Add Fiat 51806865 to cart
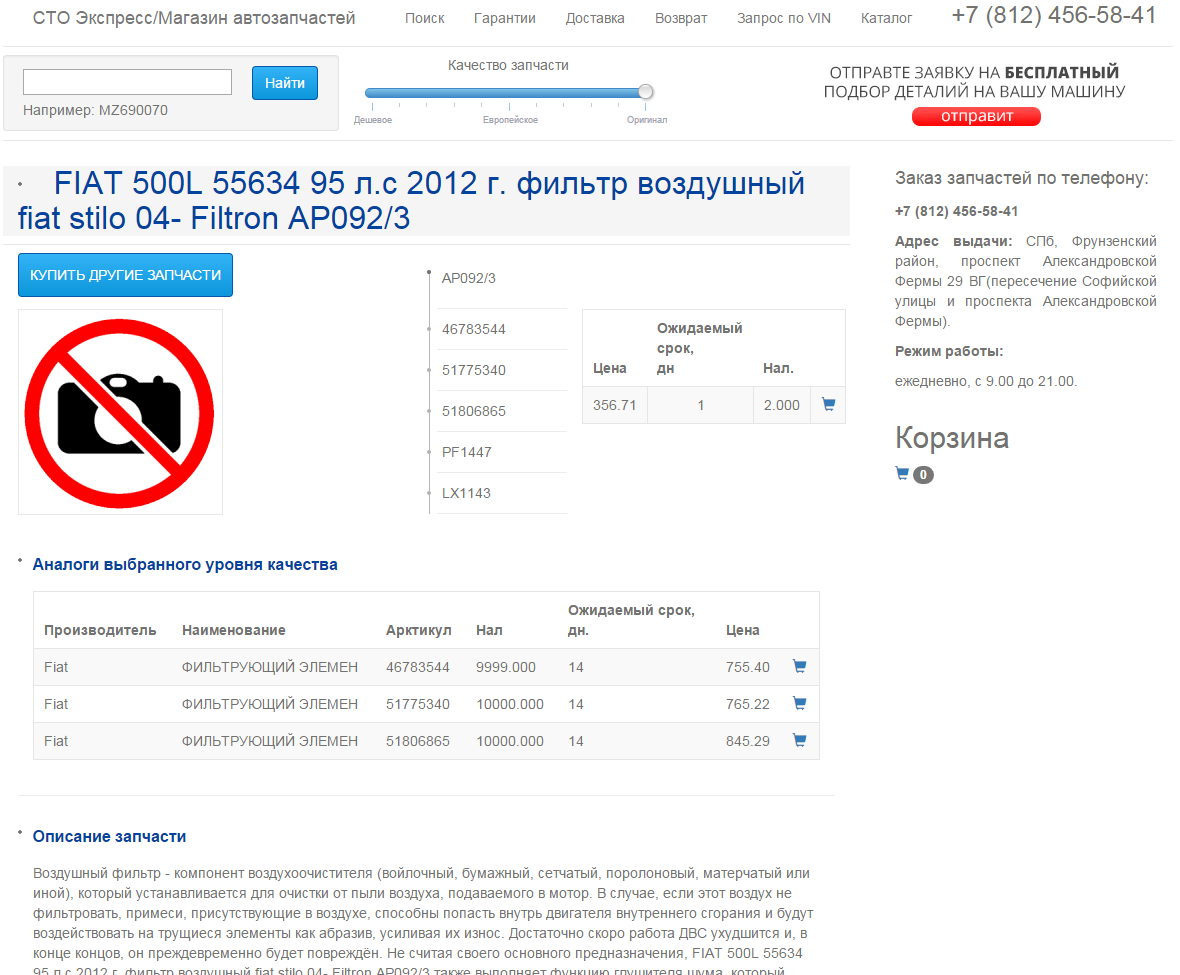The height and width of the screenshot is (975, 1180). point(799,741)
